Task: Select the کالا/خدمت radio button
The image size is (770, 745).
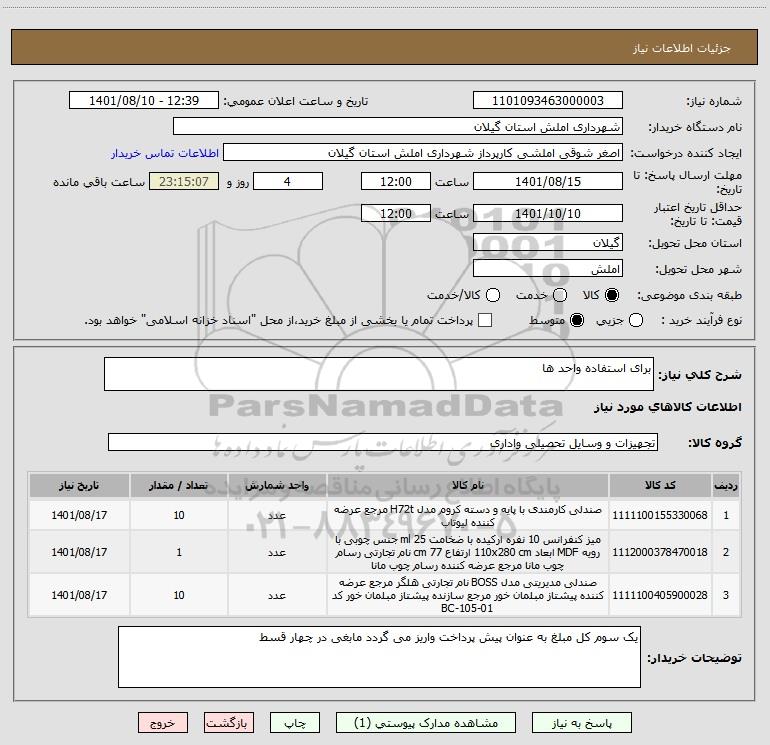Action: point(493,295)
